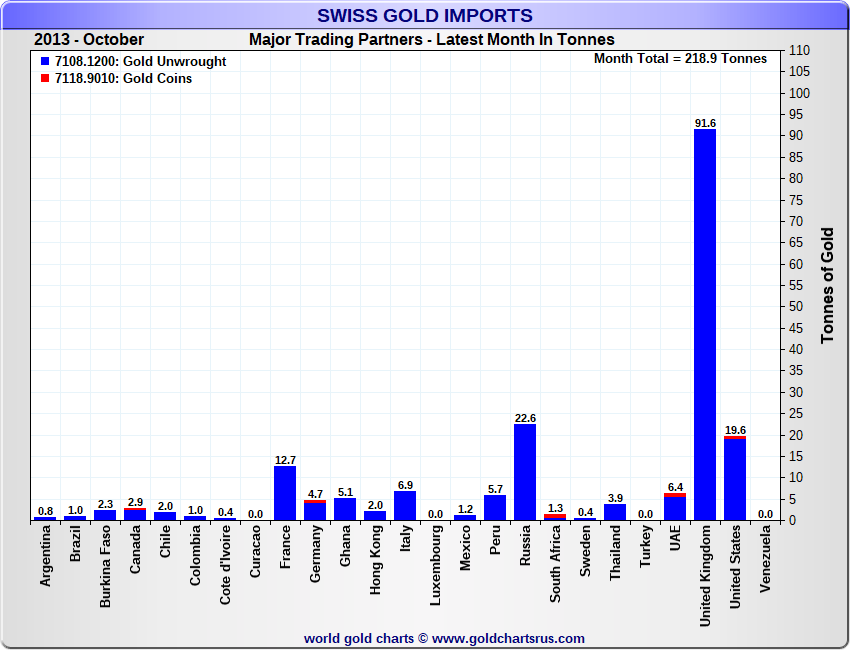Click the 7108.1200: Gold Unwrought legend label
The height and width of the screenshot is (650, 850).
tap(140, 62)
